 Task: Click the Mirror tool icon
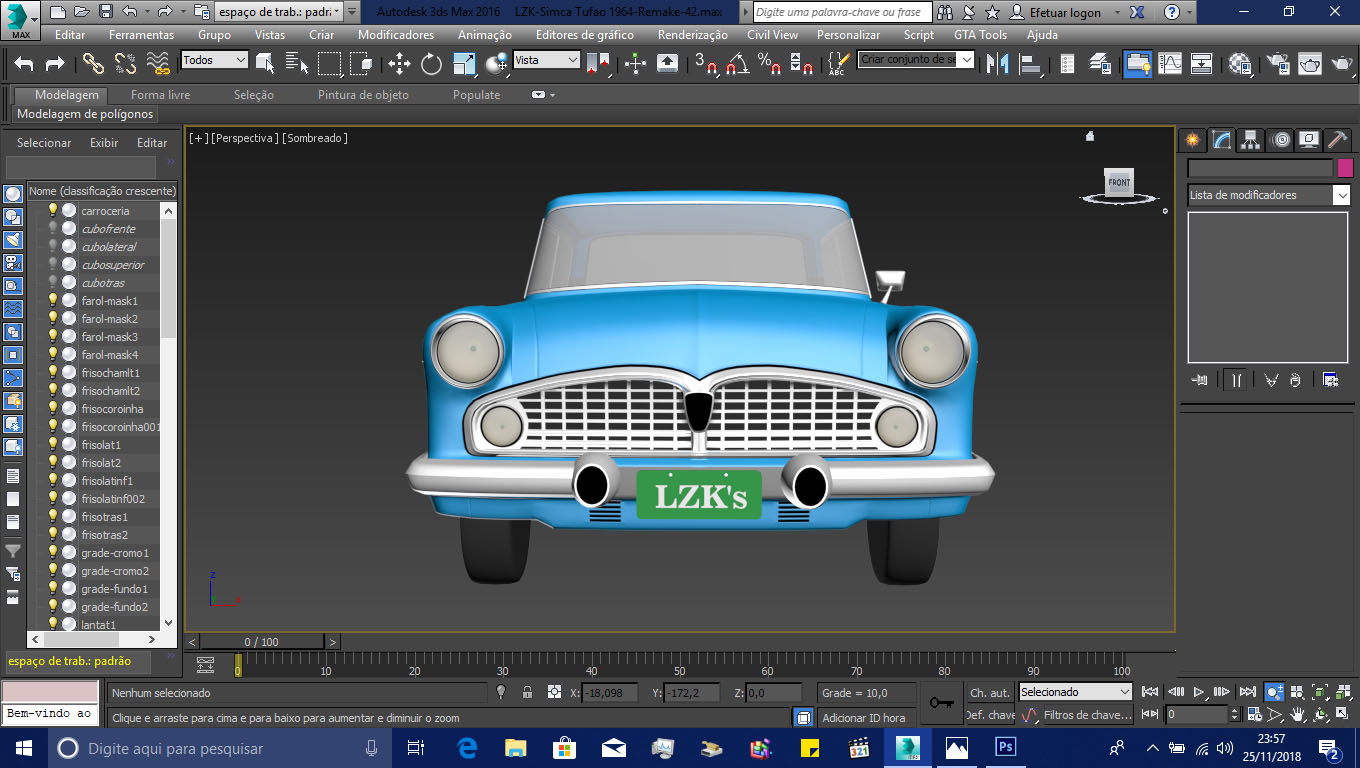(x=997, y=64)
